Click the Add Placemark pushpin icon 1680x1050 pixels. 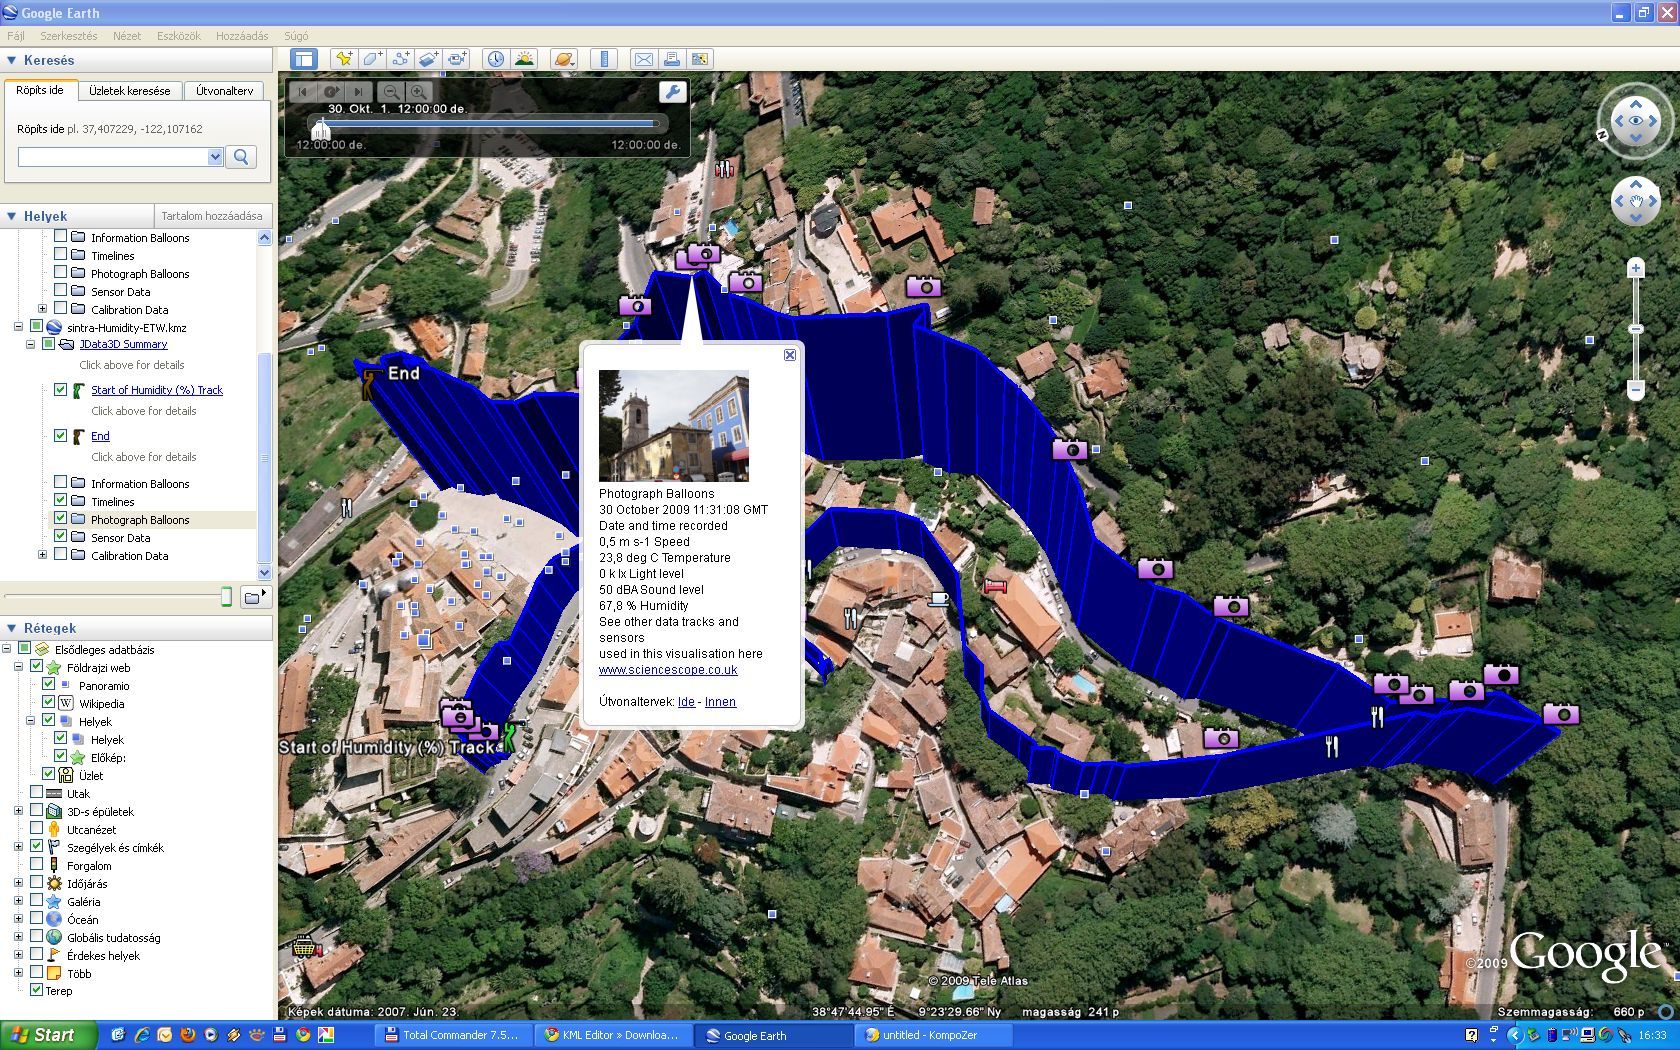pyautogui.click(x=343, y=59)
